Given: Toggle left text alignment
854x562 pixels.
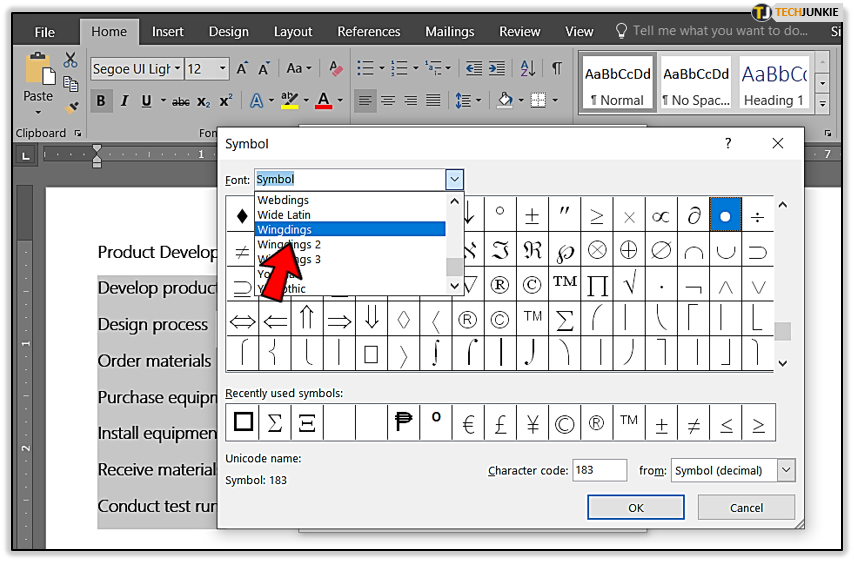Looking at the screenshot, I should (x=365, y=101).
